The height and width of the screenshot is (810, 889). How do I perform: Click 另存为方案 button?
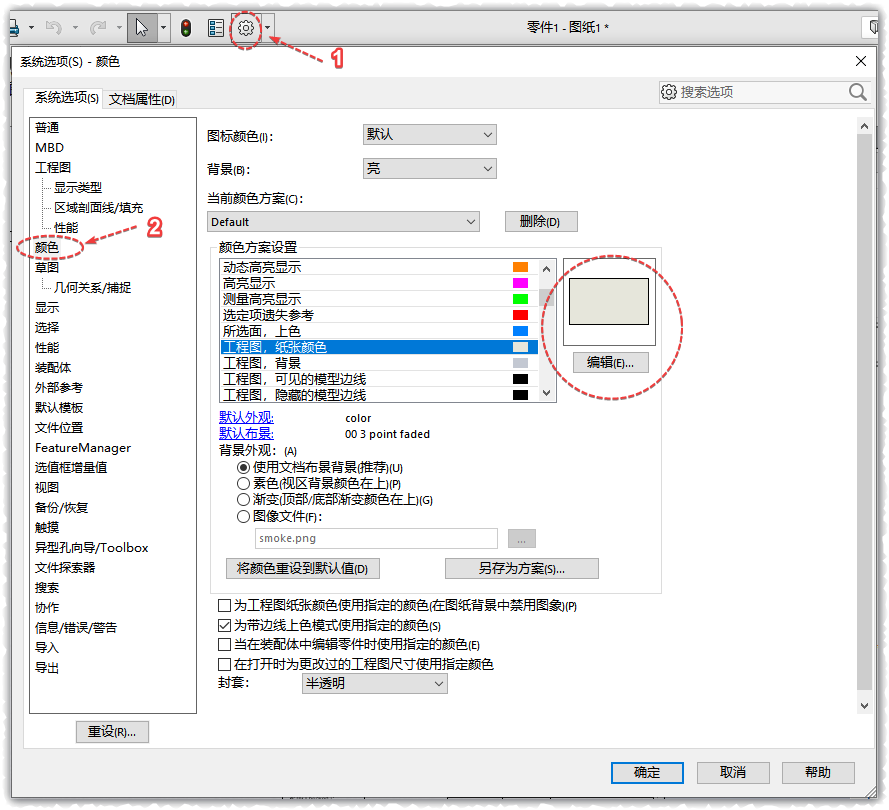coord(522,569)
